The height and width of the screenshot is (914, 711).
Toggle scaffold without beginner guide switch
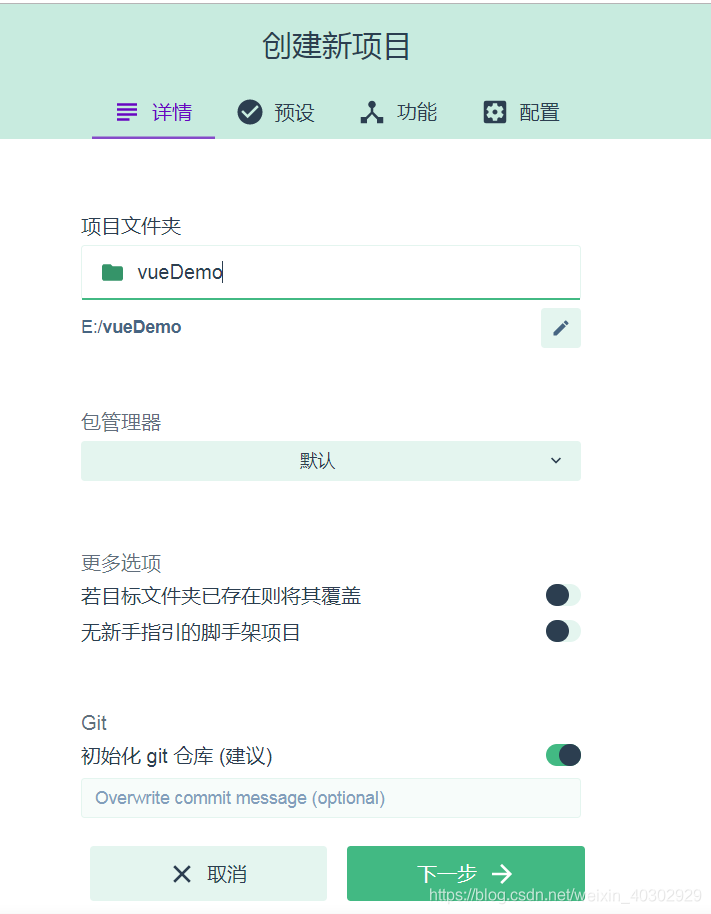(563, 631)
